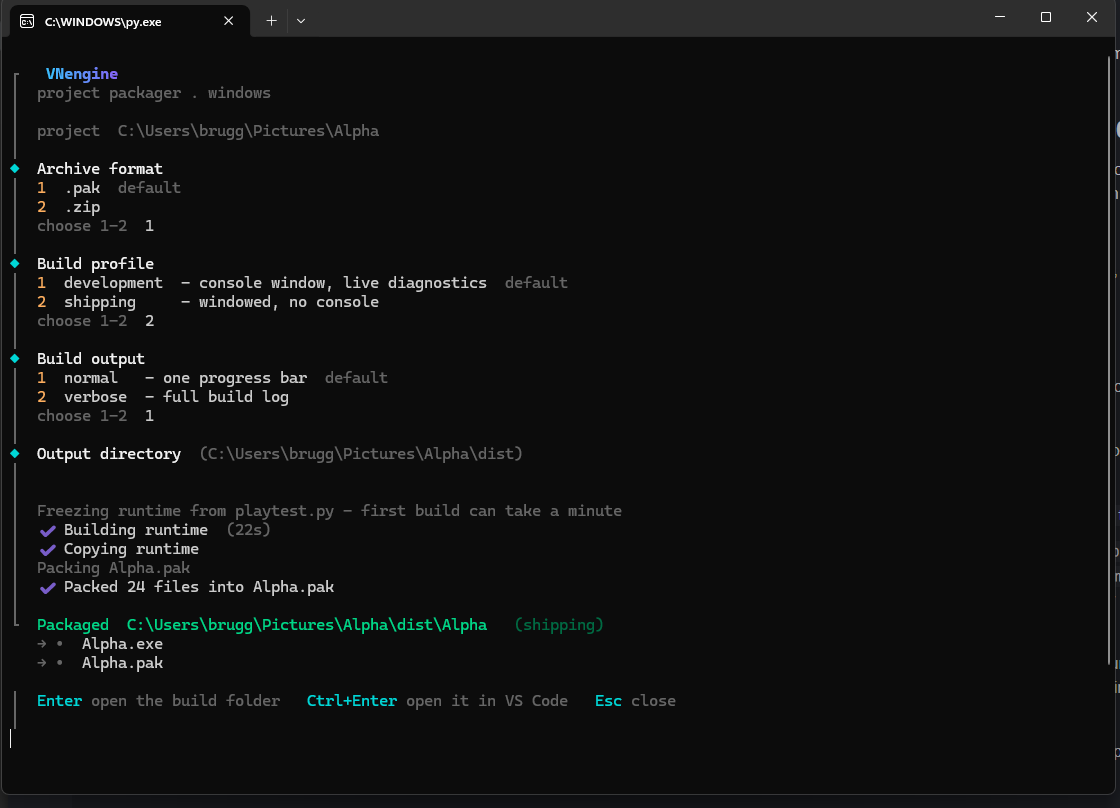
Task: Select the C:\WINDOWS\py.exe tab
Action: click(129, 21)
